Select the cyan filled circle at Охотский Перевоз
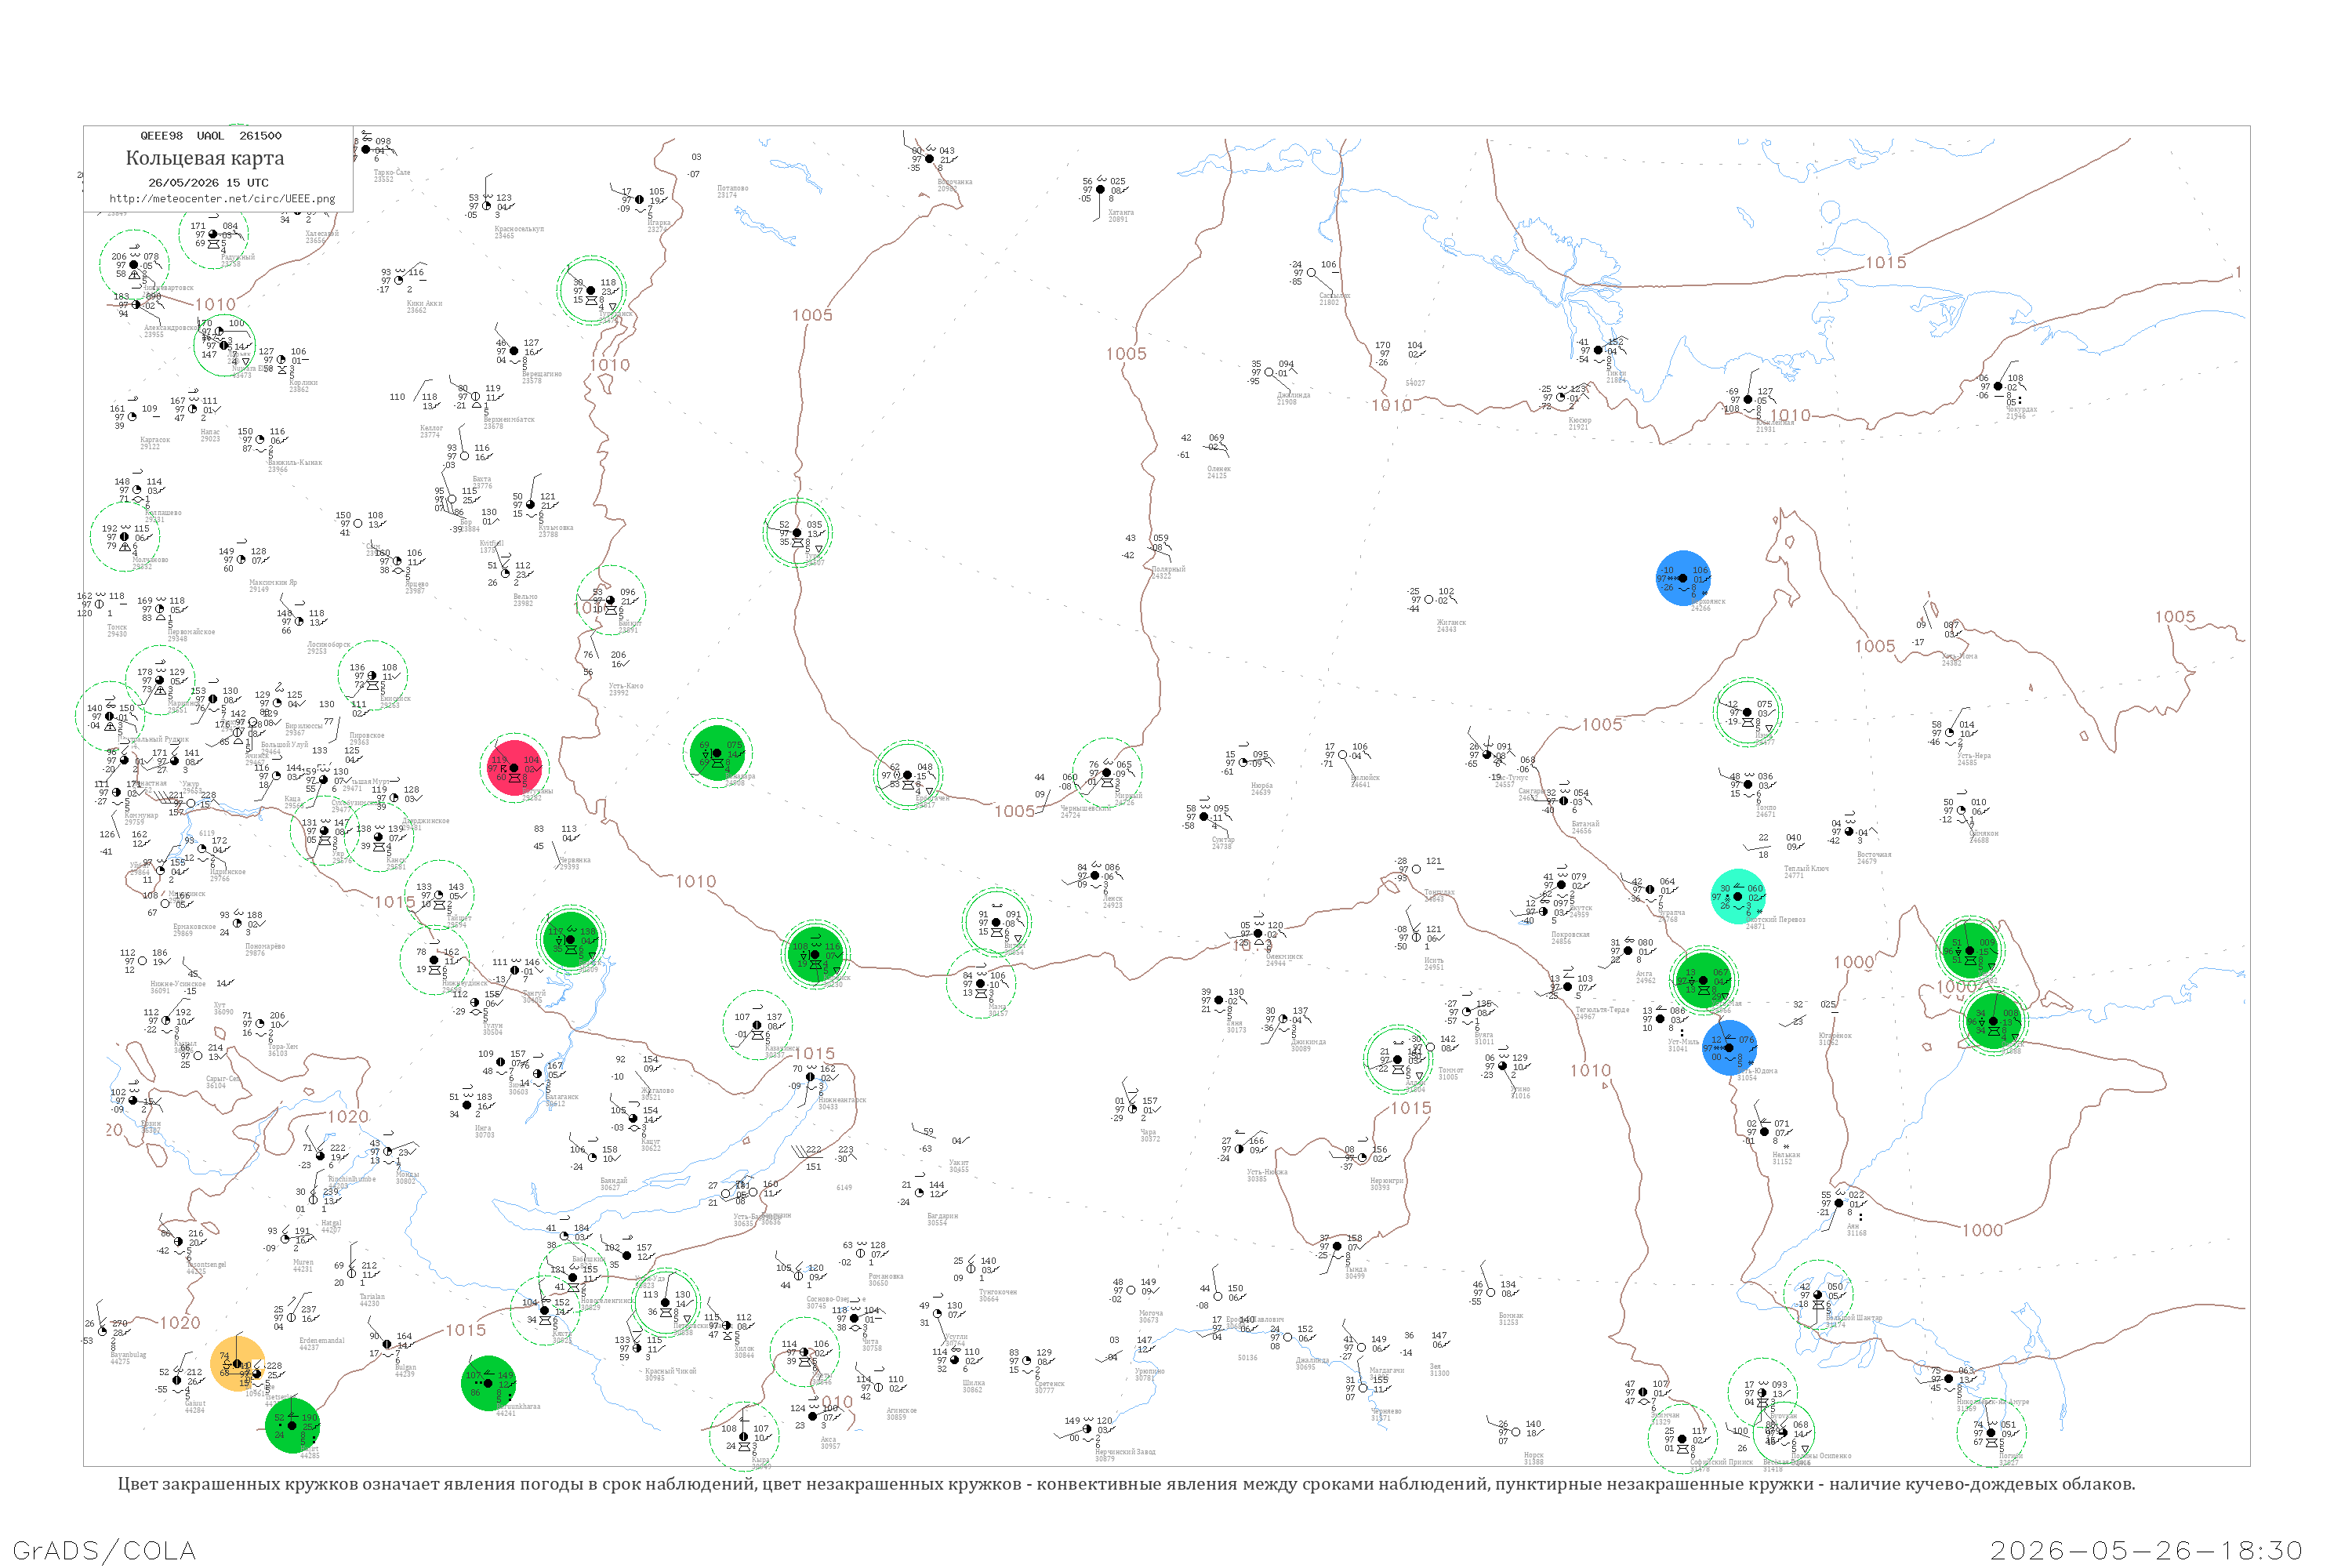Screen dimensions: 2352x1568 [1738, 896]
